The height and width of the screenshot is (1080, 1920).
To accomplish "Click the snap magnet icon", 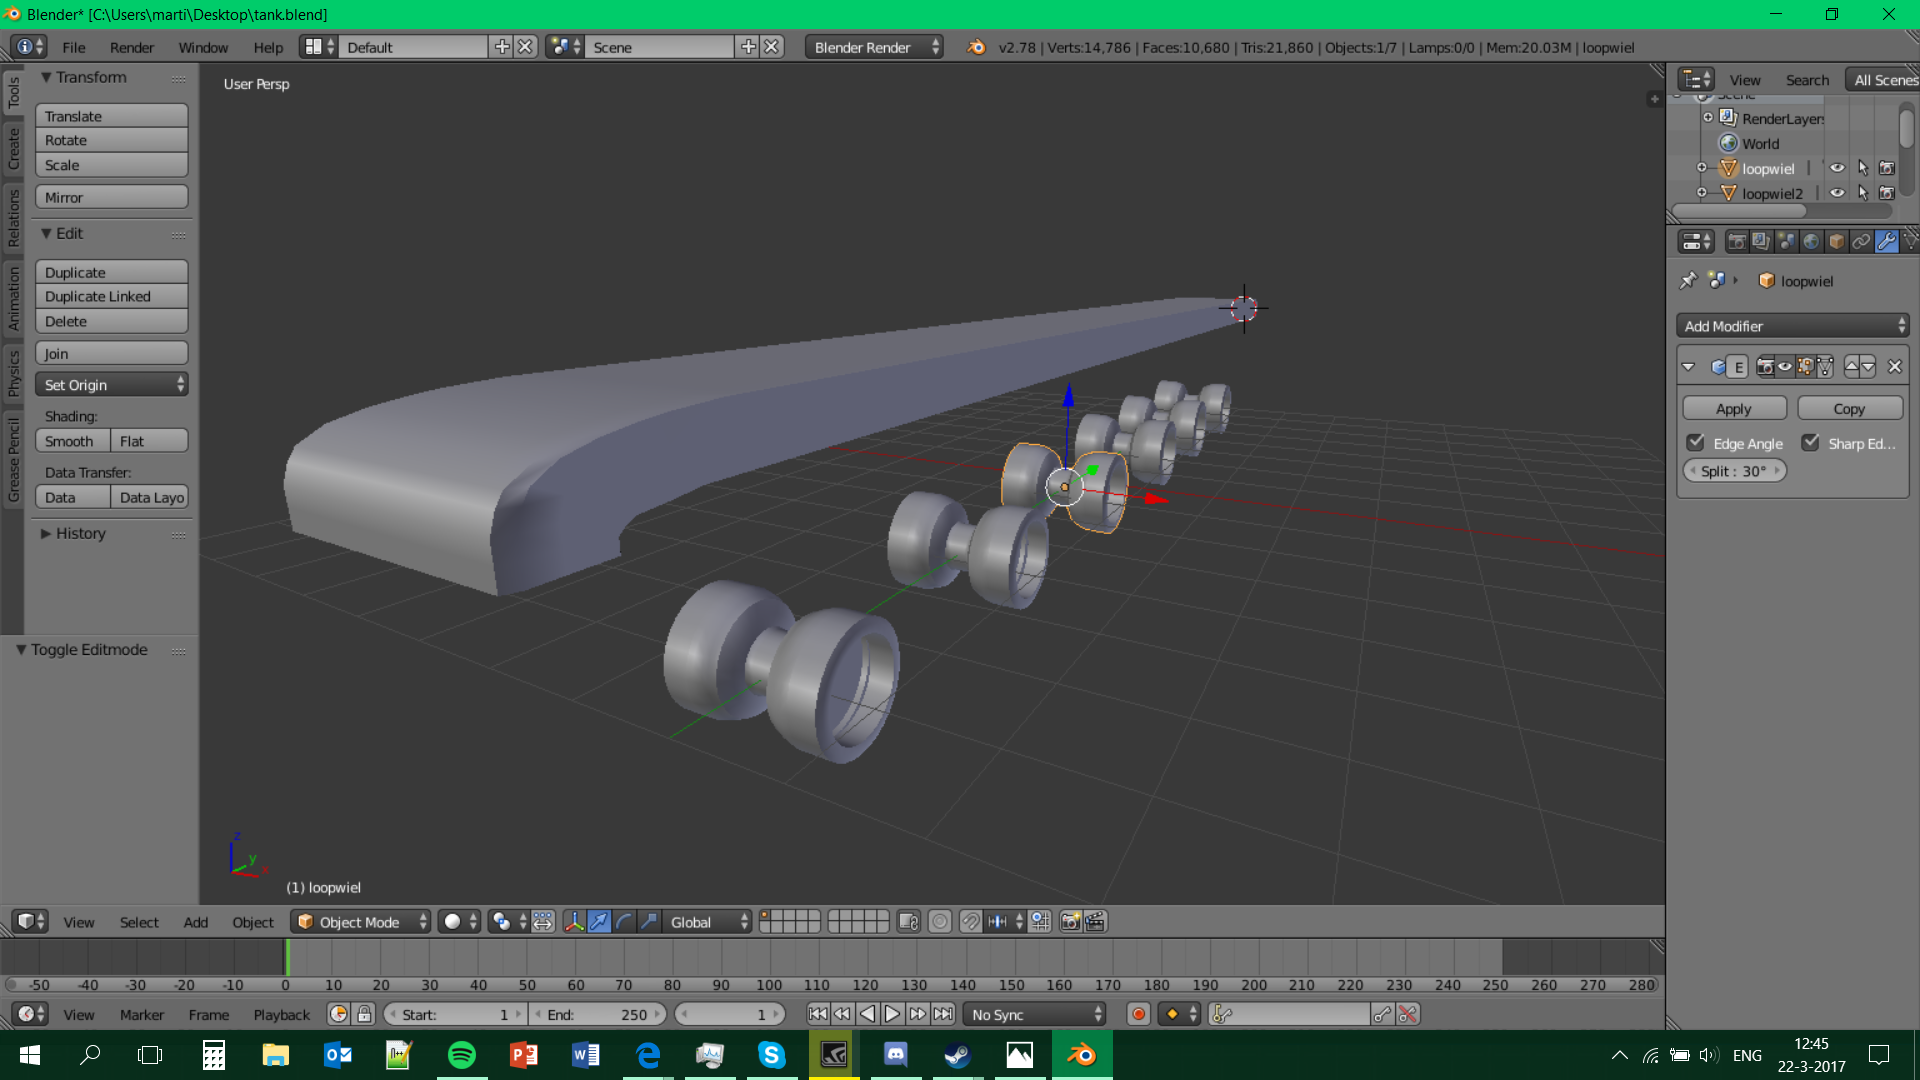I will 970,922.
